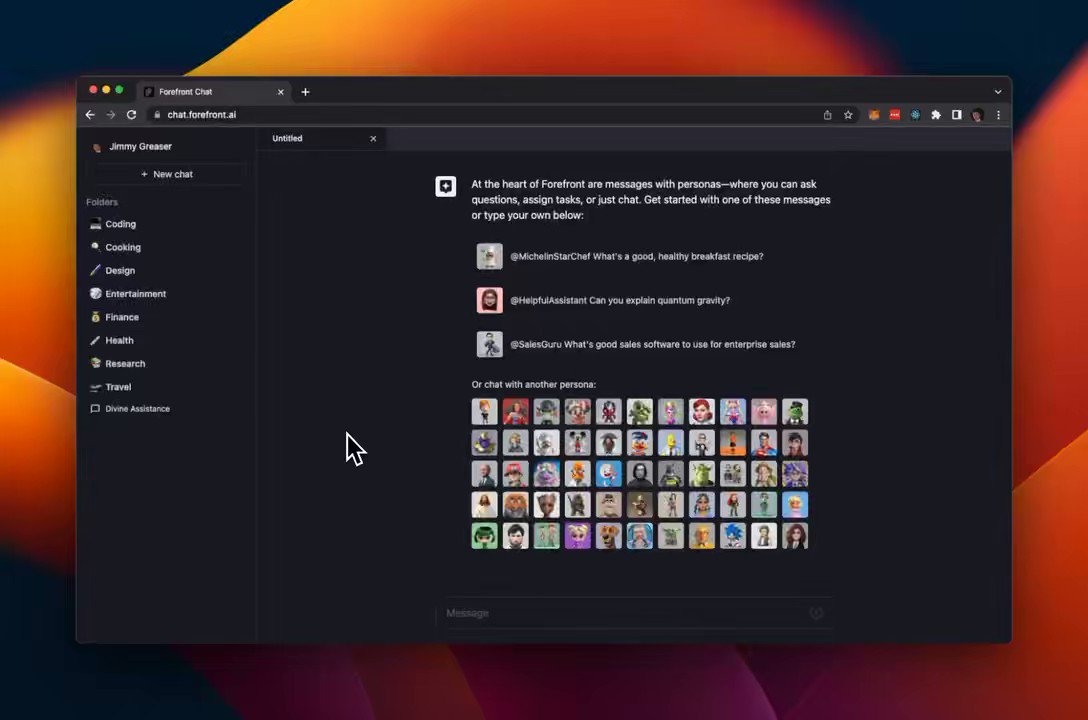Image resolution: width=1088 pixels, height=720 pixels.
Task: Bookmark this page with the star icon
Action: tap(848, 115)
